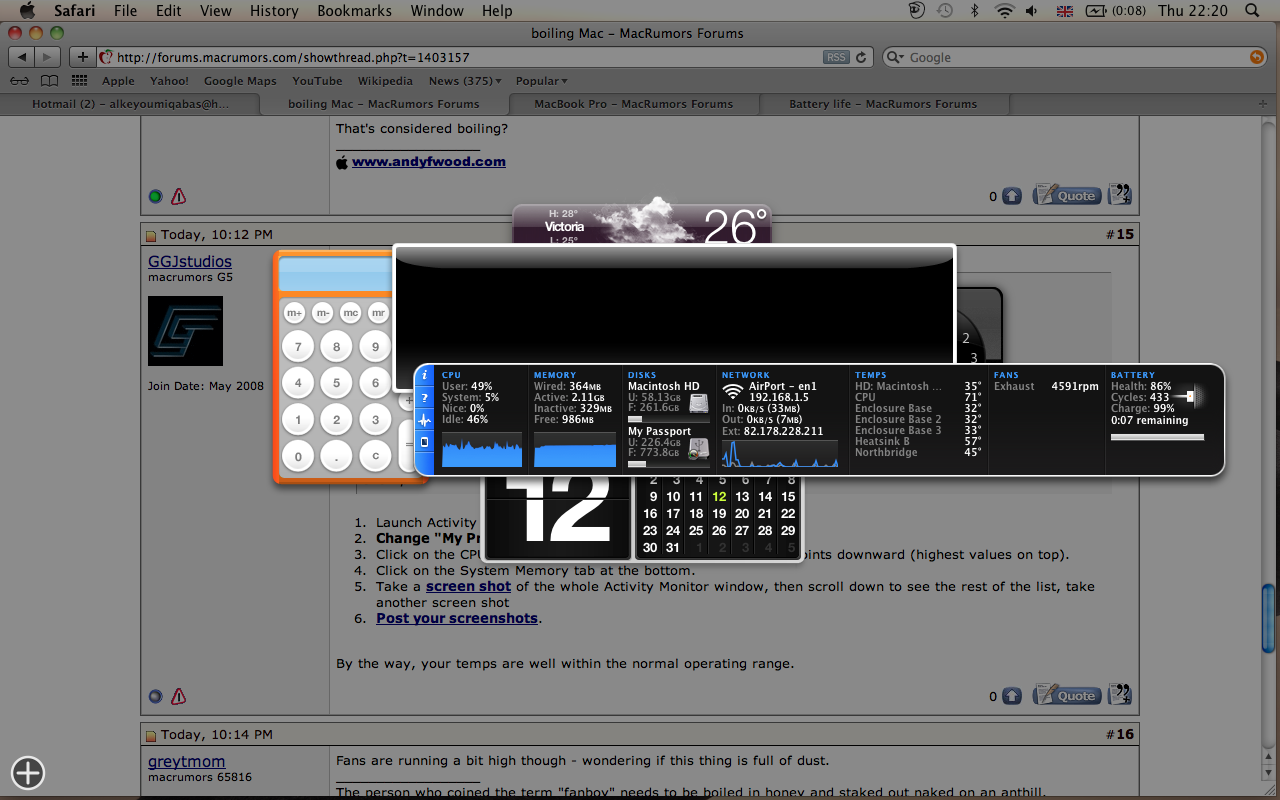Switch to Hotmail (2) tab
Image resolution: width=1280 pixels, height=800 pixels.
[130, 104]
